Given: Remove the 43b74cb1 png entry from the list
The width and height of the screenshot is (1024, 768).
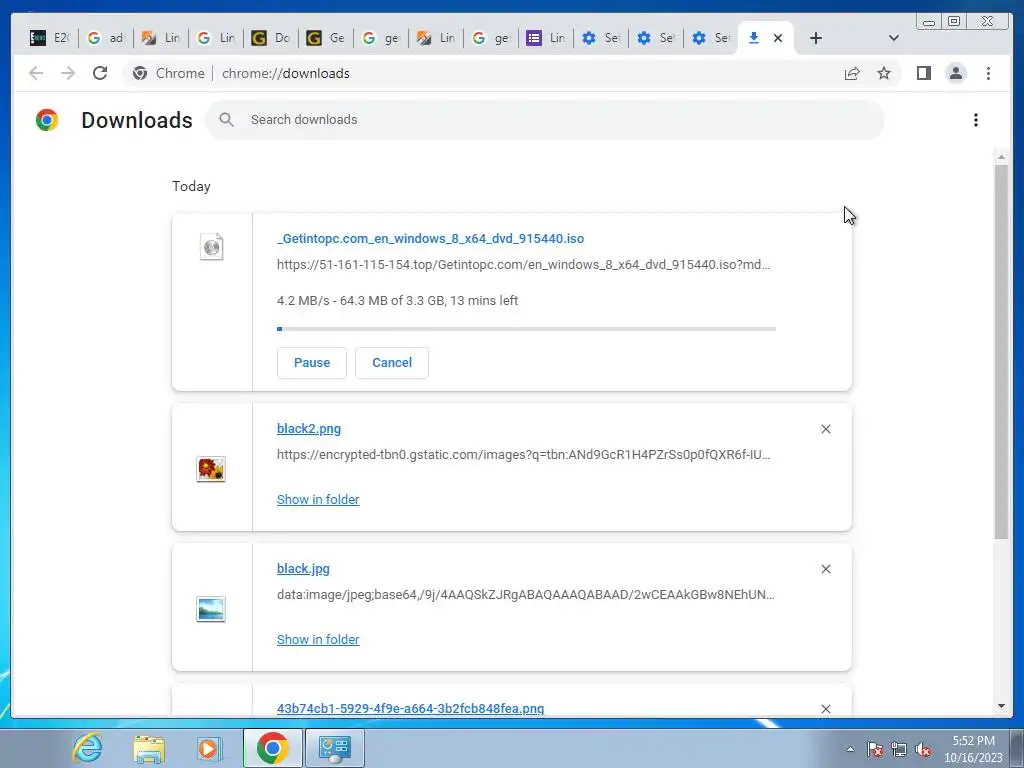Looking at the screenshot, I should (825, 709).
